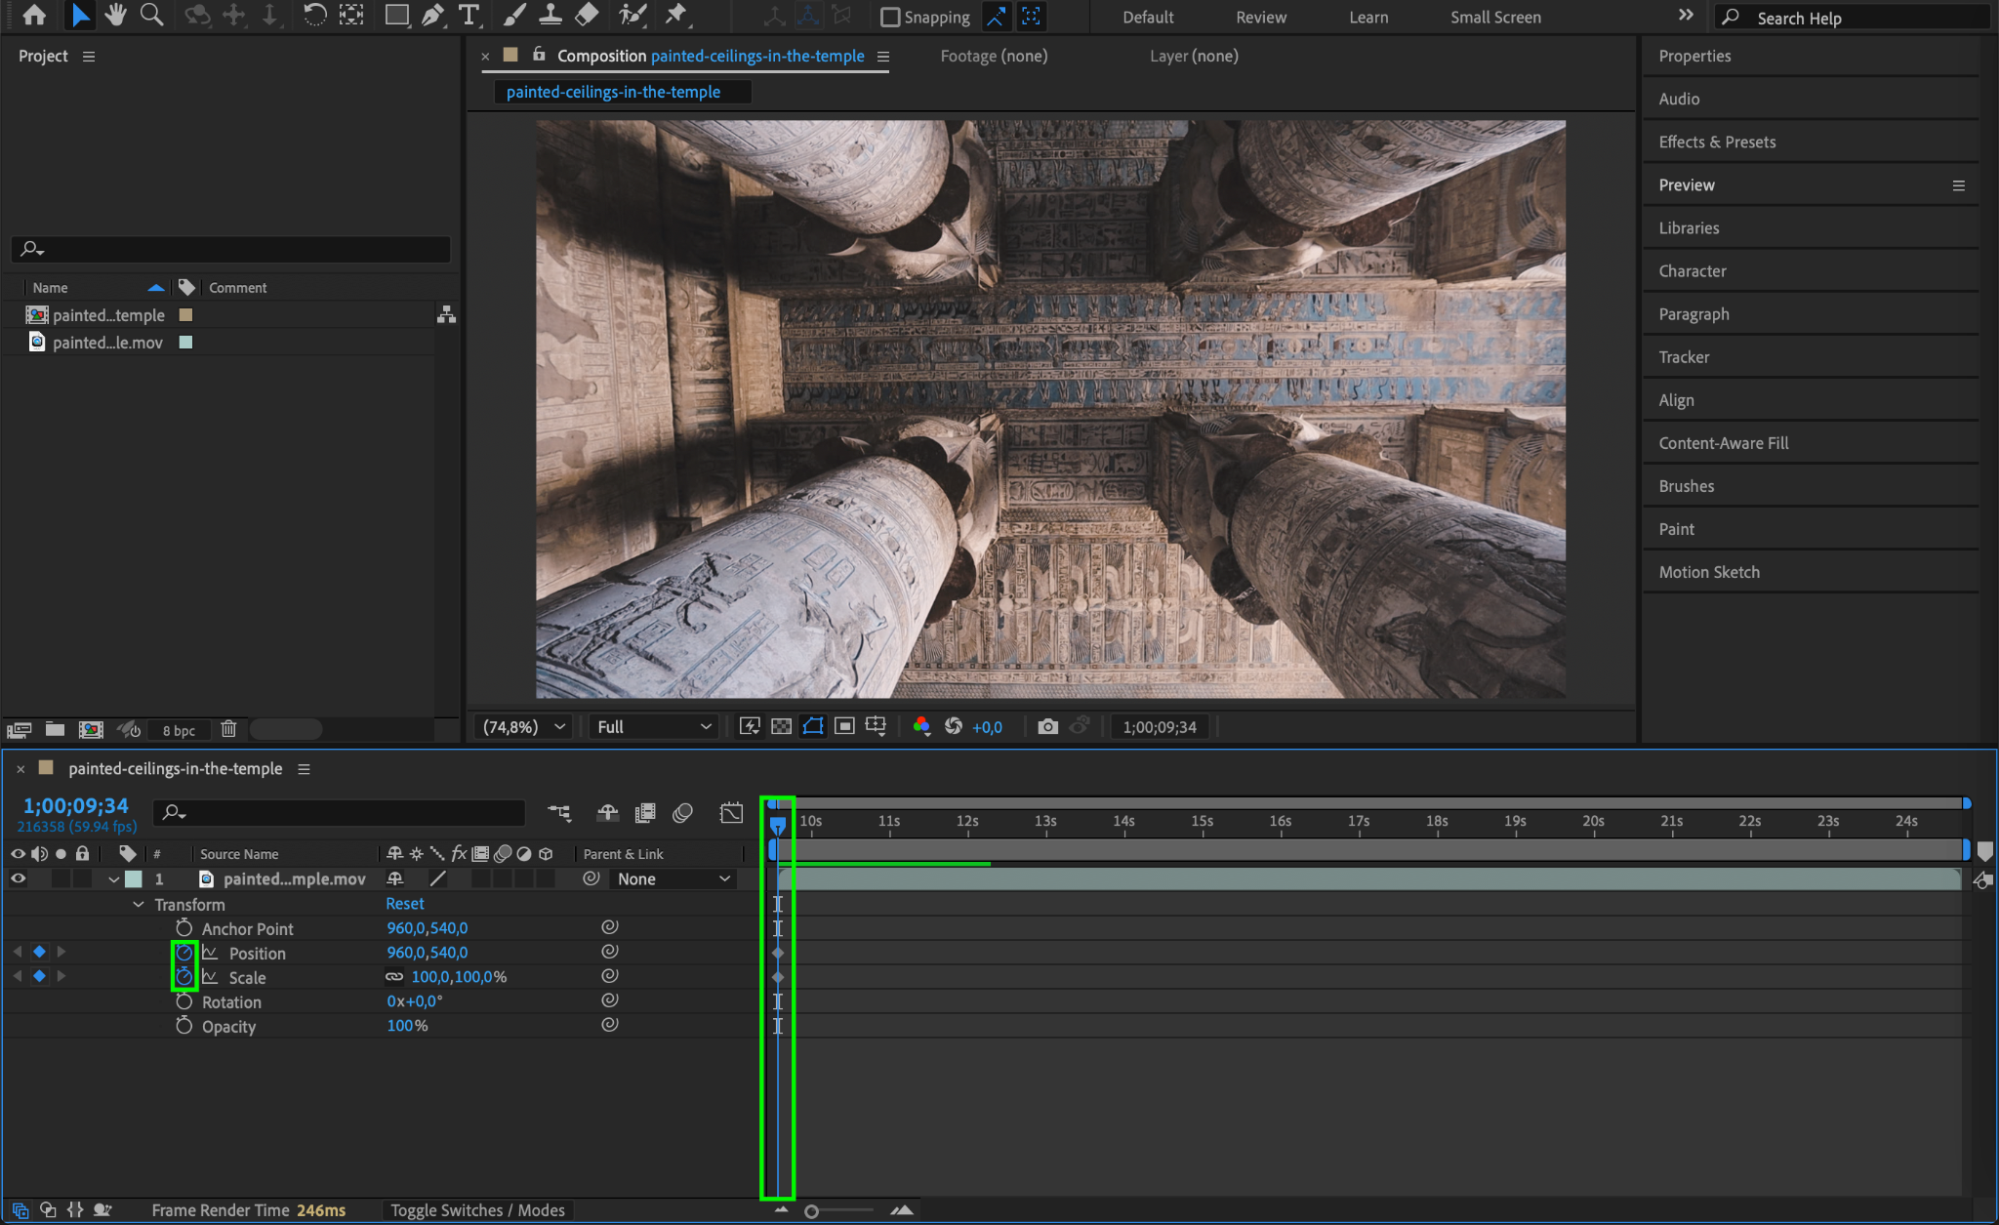Click the Transform Reset link
The image size is (1999, 1225).
404,903
